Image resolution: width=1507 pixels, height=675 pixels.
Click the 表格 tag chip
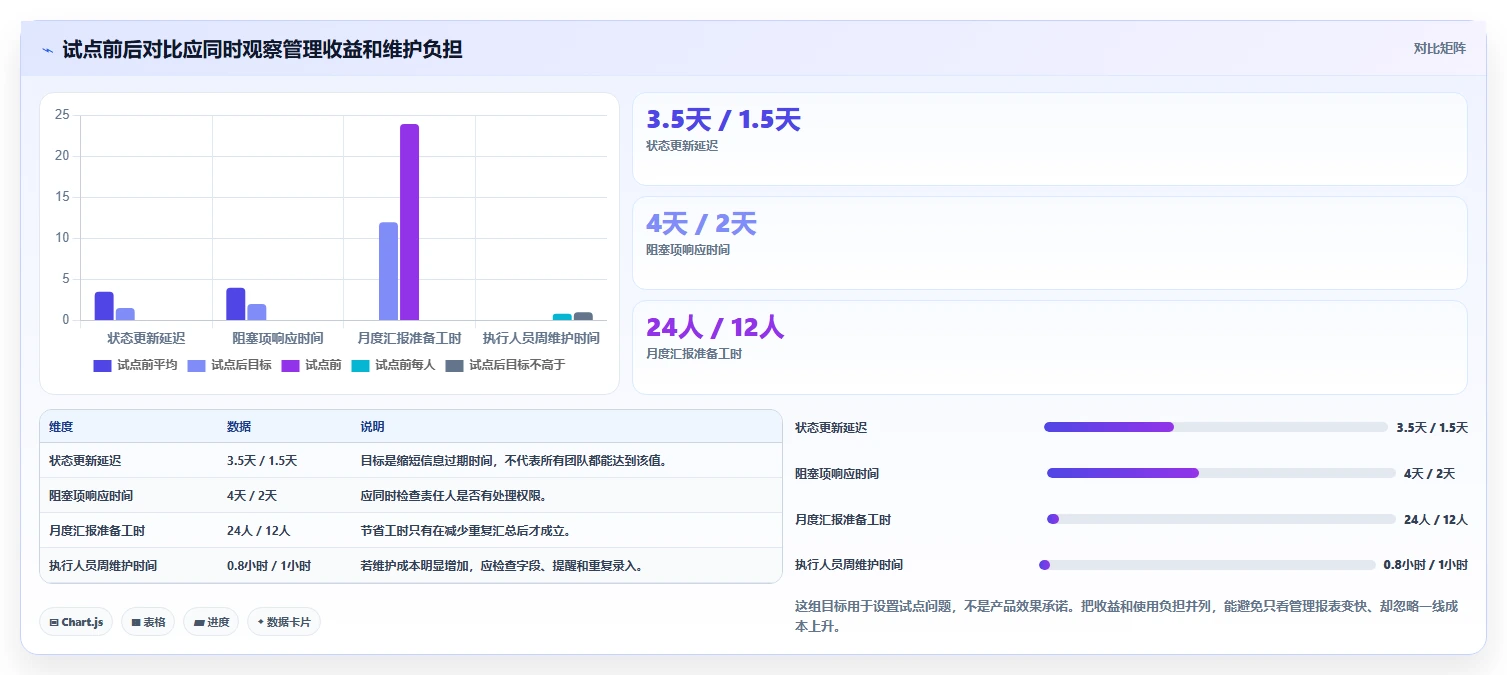148,622
